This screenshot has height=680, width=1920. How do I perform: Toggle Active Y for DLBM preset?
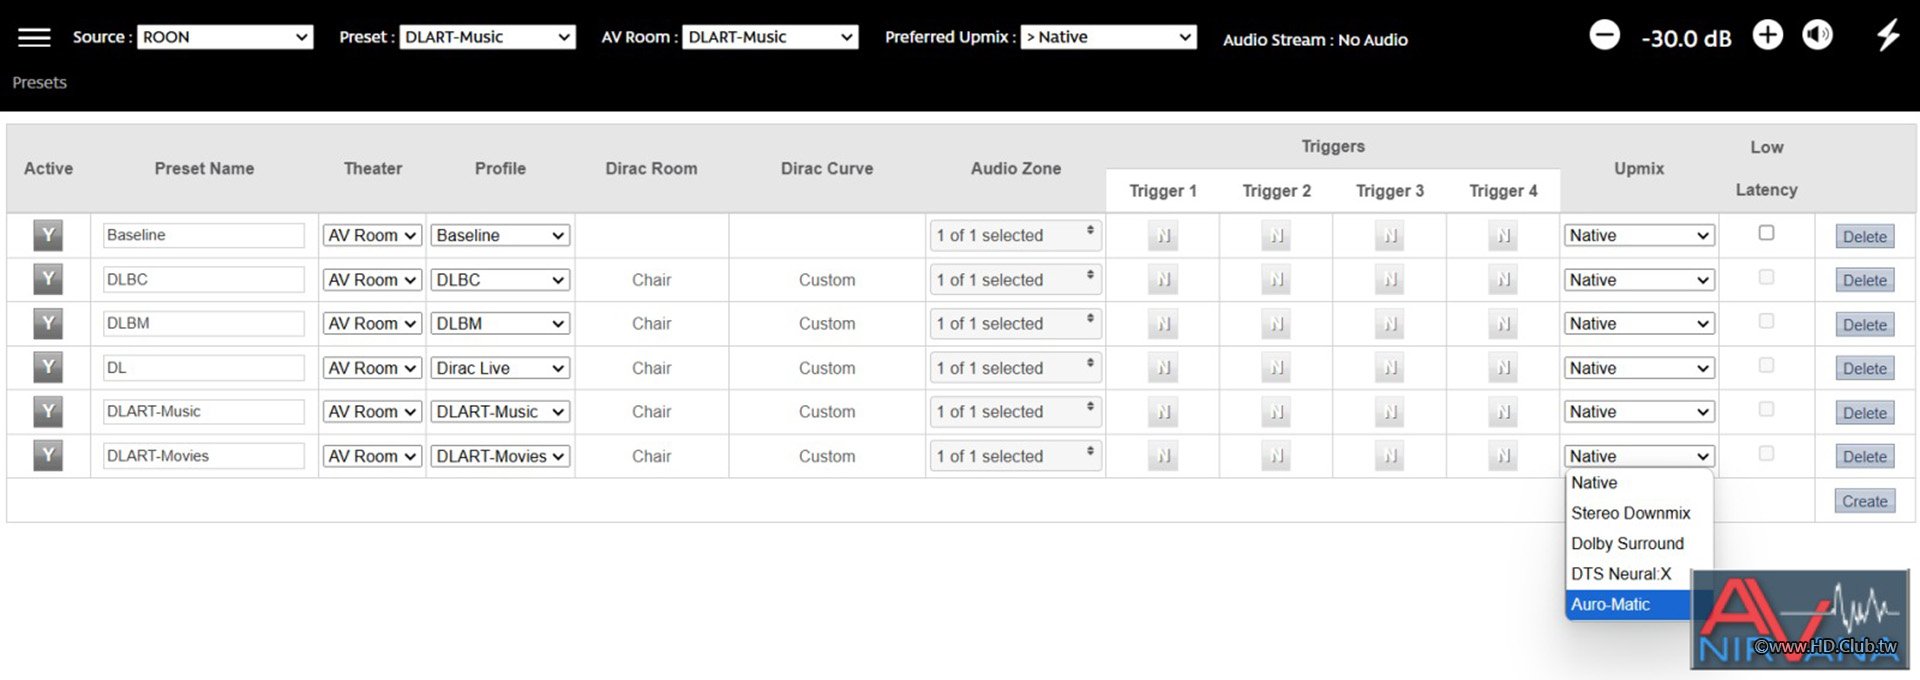48,323
